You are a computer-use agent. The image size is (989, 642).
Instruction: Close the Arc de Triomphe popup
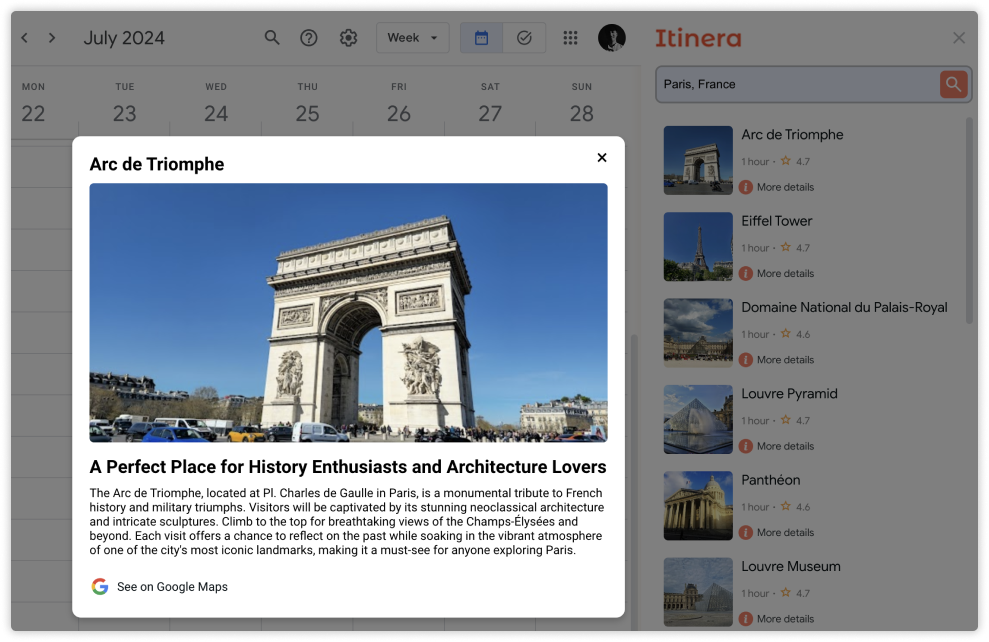point(602,157)
